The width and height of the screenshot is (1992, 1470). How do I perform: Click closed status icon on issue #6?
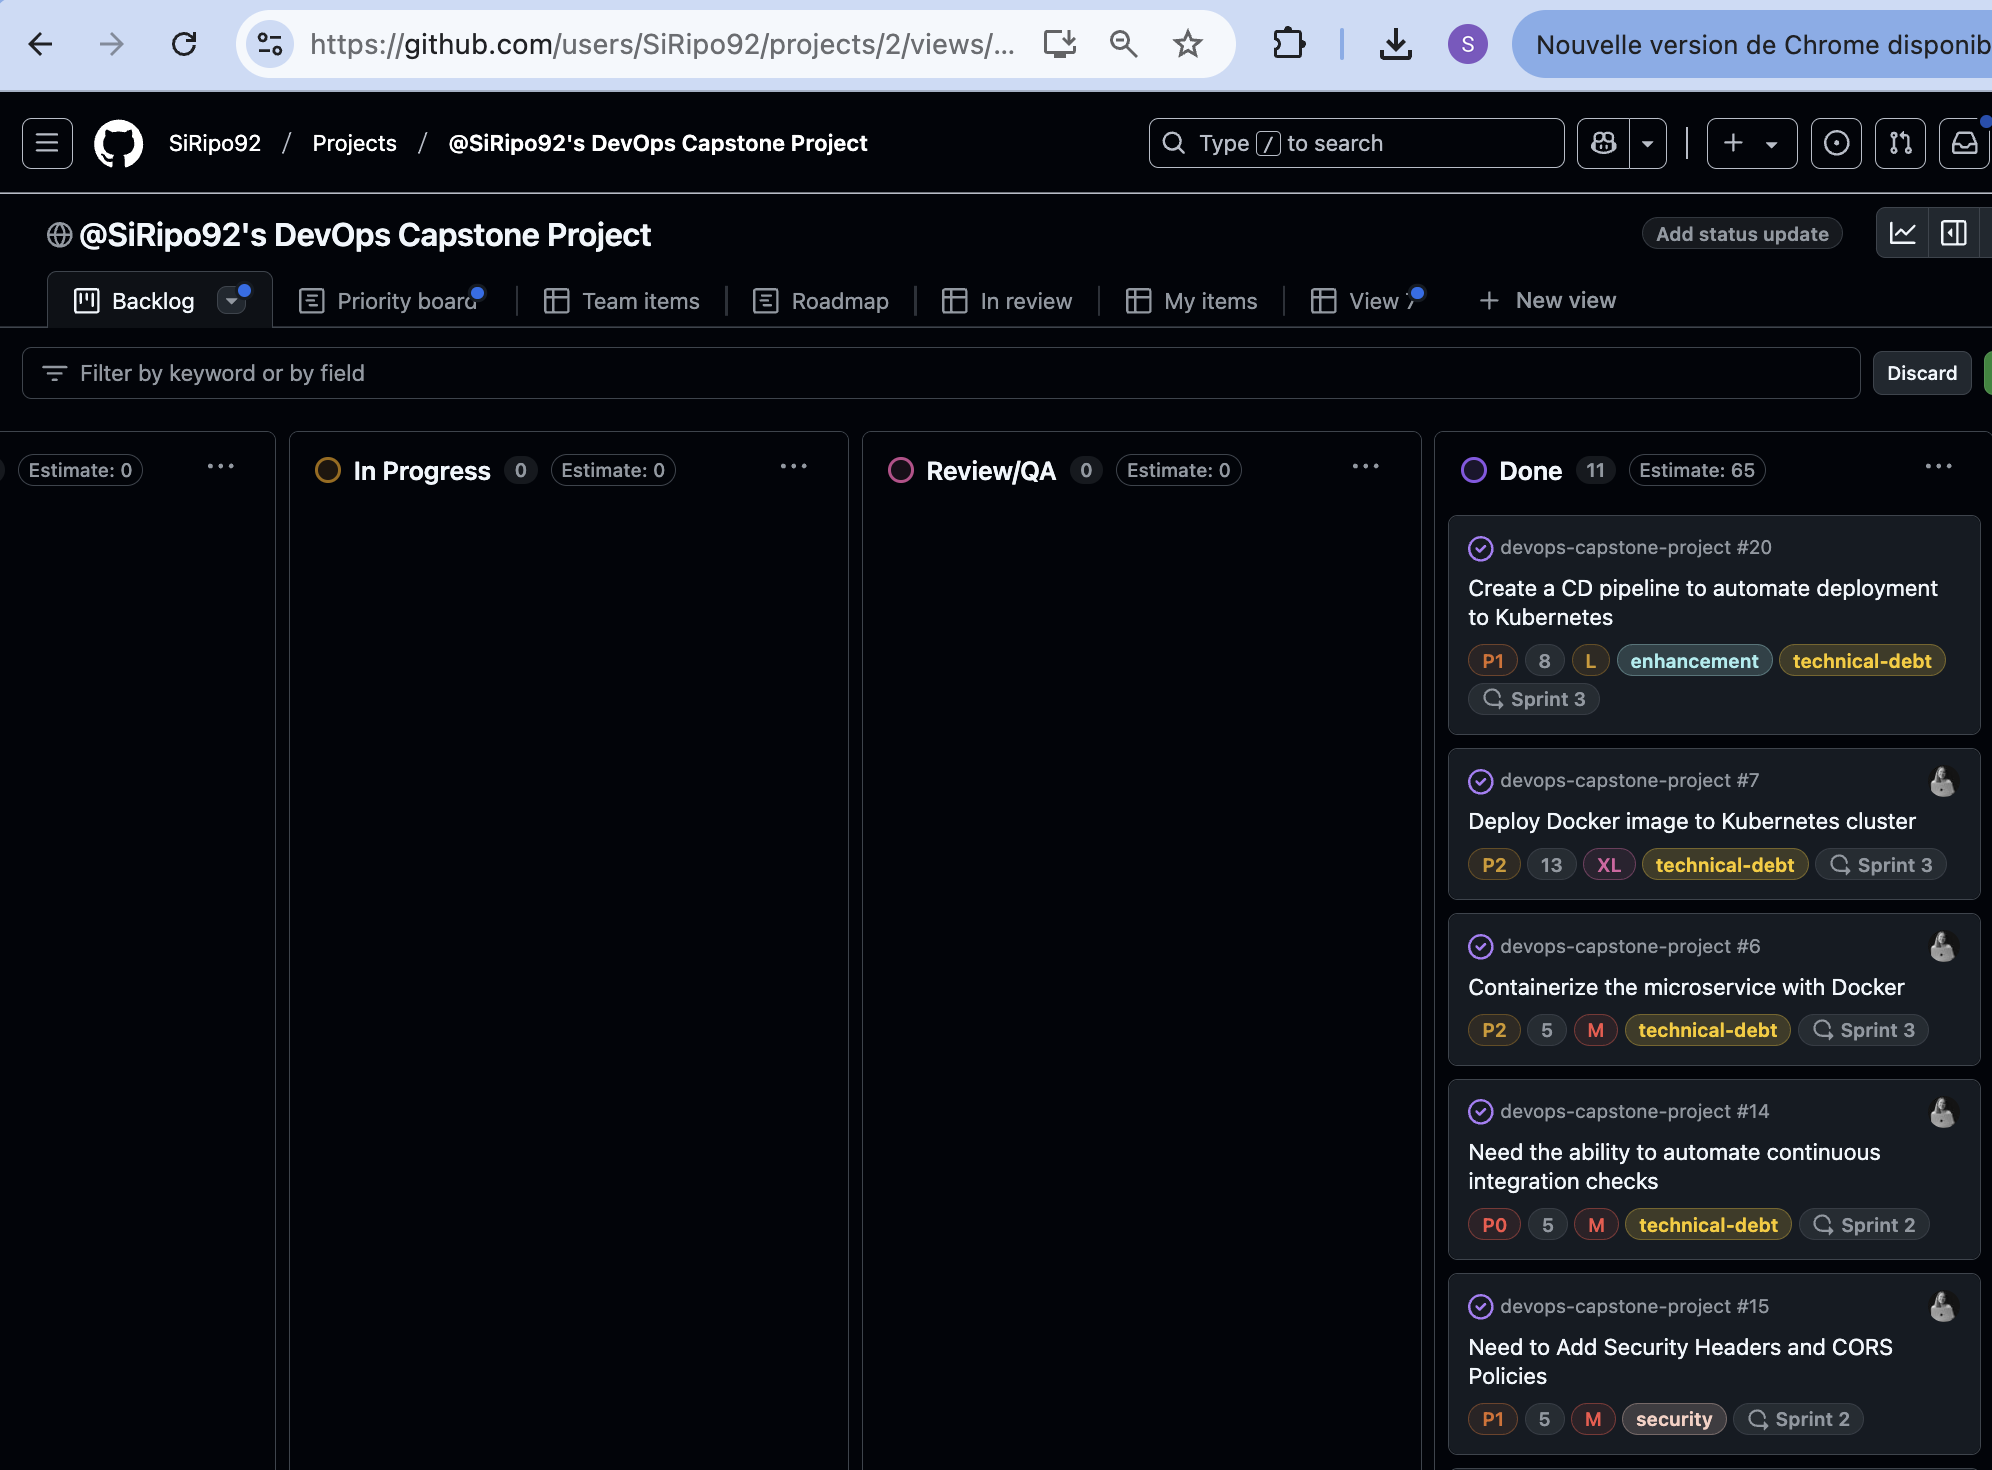[x=1480, y=947]
